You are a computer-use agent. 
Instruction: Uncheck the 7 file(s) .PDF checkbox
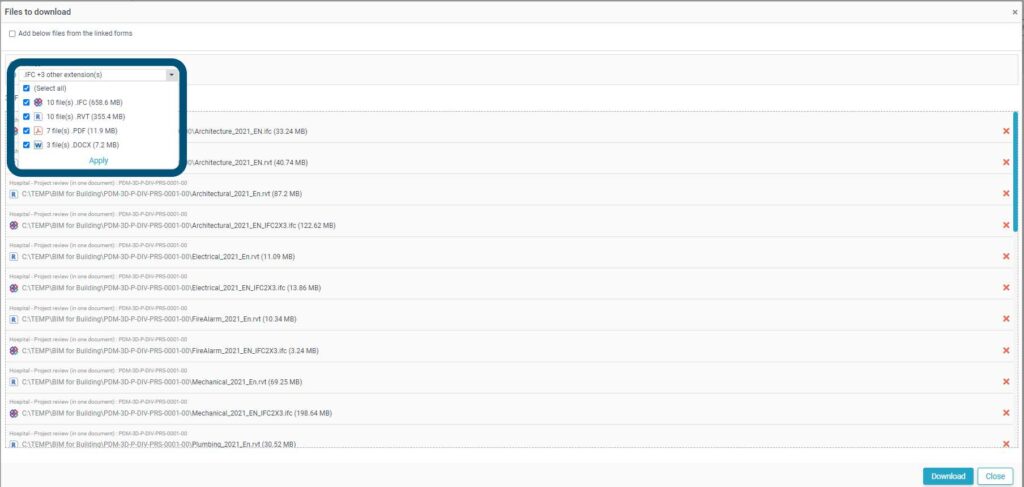26,131
